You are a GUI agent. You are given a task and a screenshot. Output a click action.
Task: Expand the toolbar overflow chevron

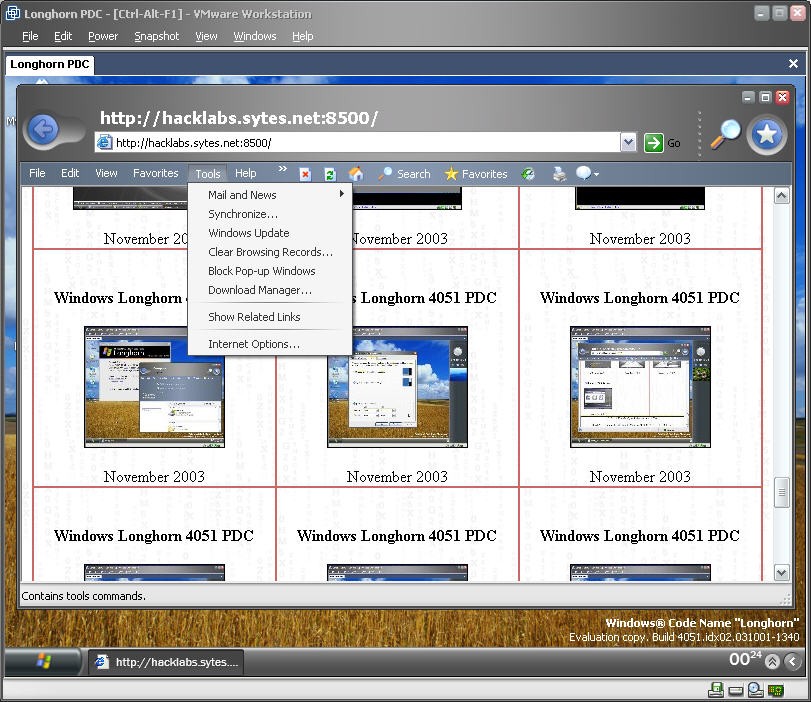(x=282, y=170)
